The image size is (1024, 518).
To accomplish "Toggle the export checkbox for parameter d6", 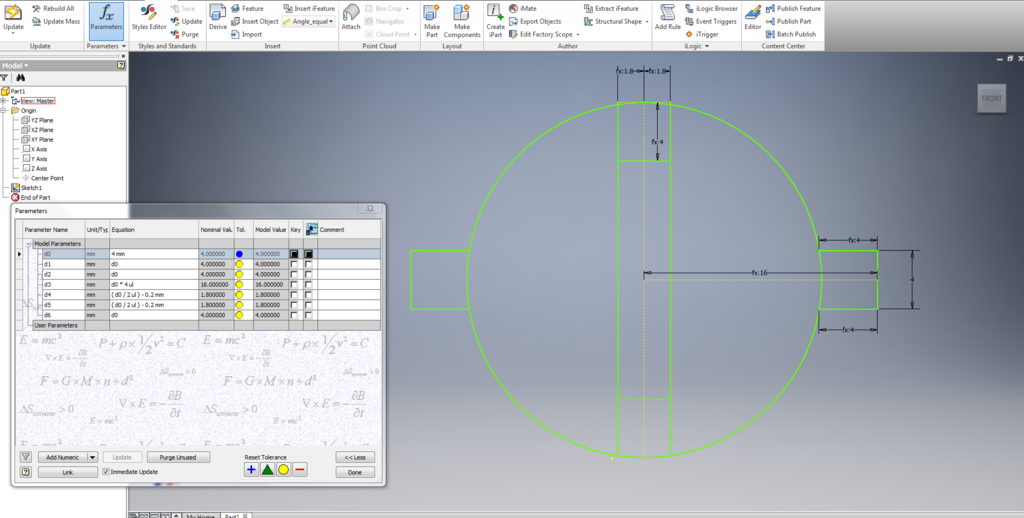I will (x=308, y=315).
